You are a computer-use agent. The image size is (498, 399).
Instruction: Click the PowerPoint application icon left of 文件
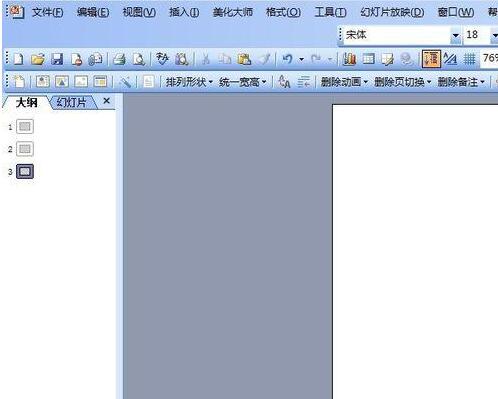click(16, 12)
